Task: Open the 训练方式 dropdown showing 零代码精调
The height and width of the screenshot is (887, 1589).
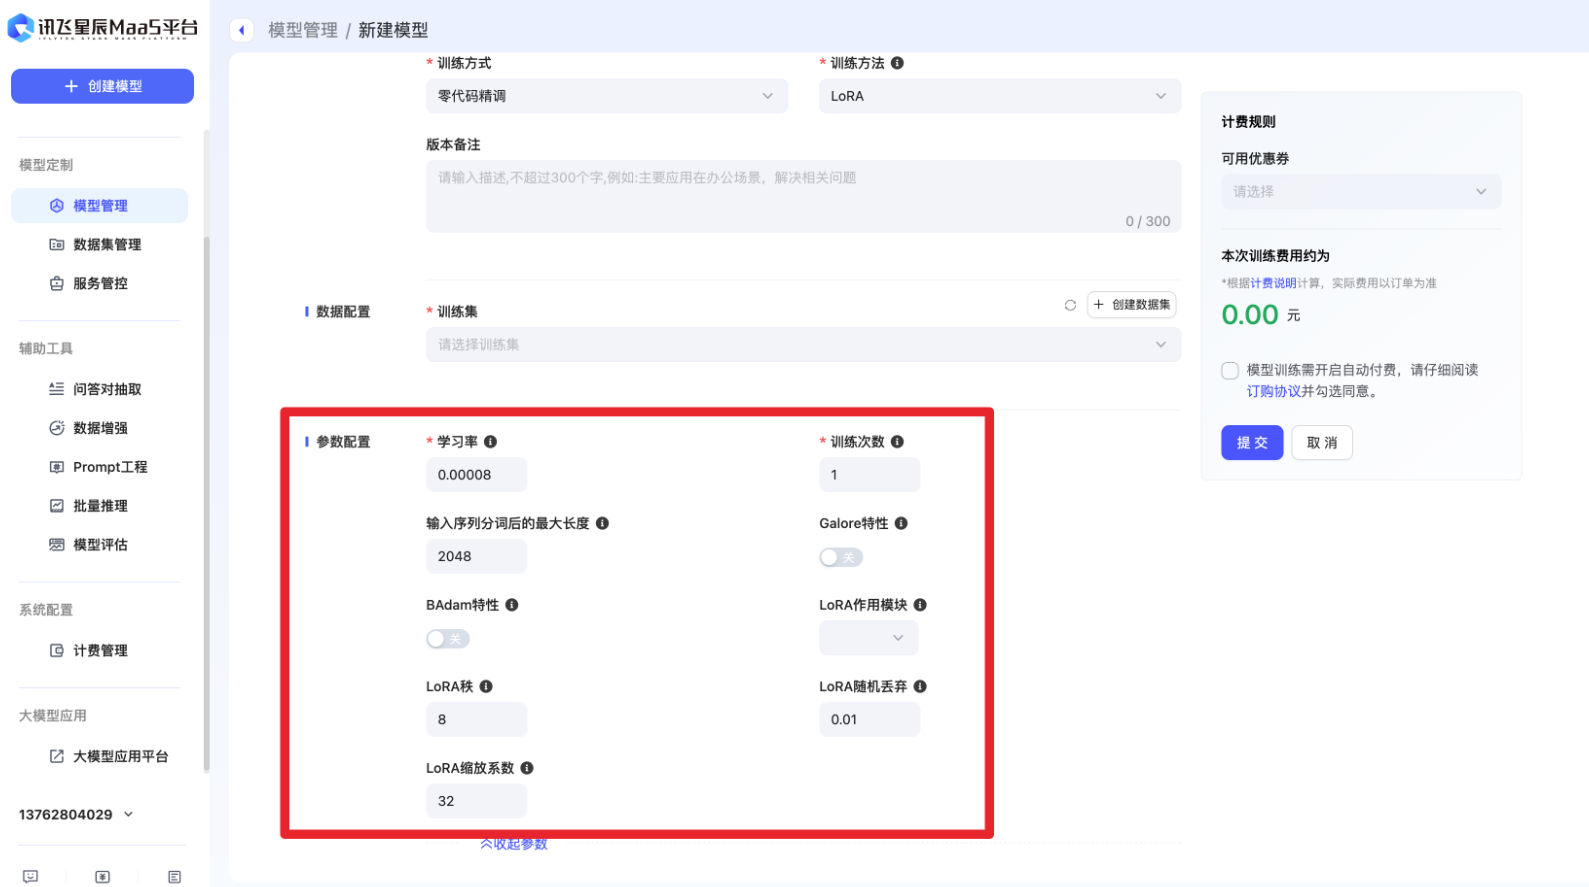Action: pyautogui.click(x=606, y=96)
